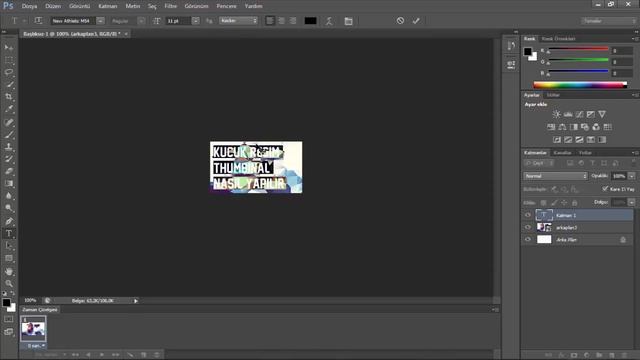Open the font family dropdown
Screen dimensions: 640x360
[x=100, y=21]
